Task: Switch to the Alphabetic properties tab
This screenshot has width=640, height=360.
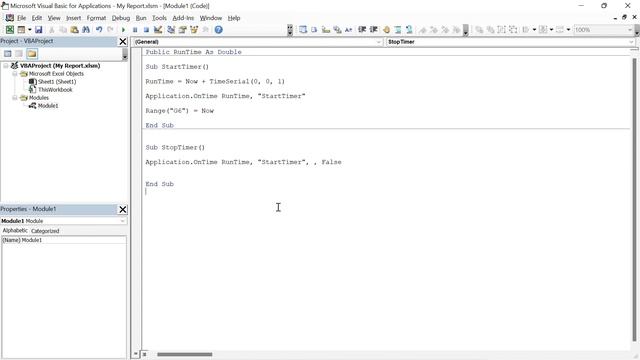Action: [x=15, y=231]
